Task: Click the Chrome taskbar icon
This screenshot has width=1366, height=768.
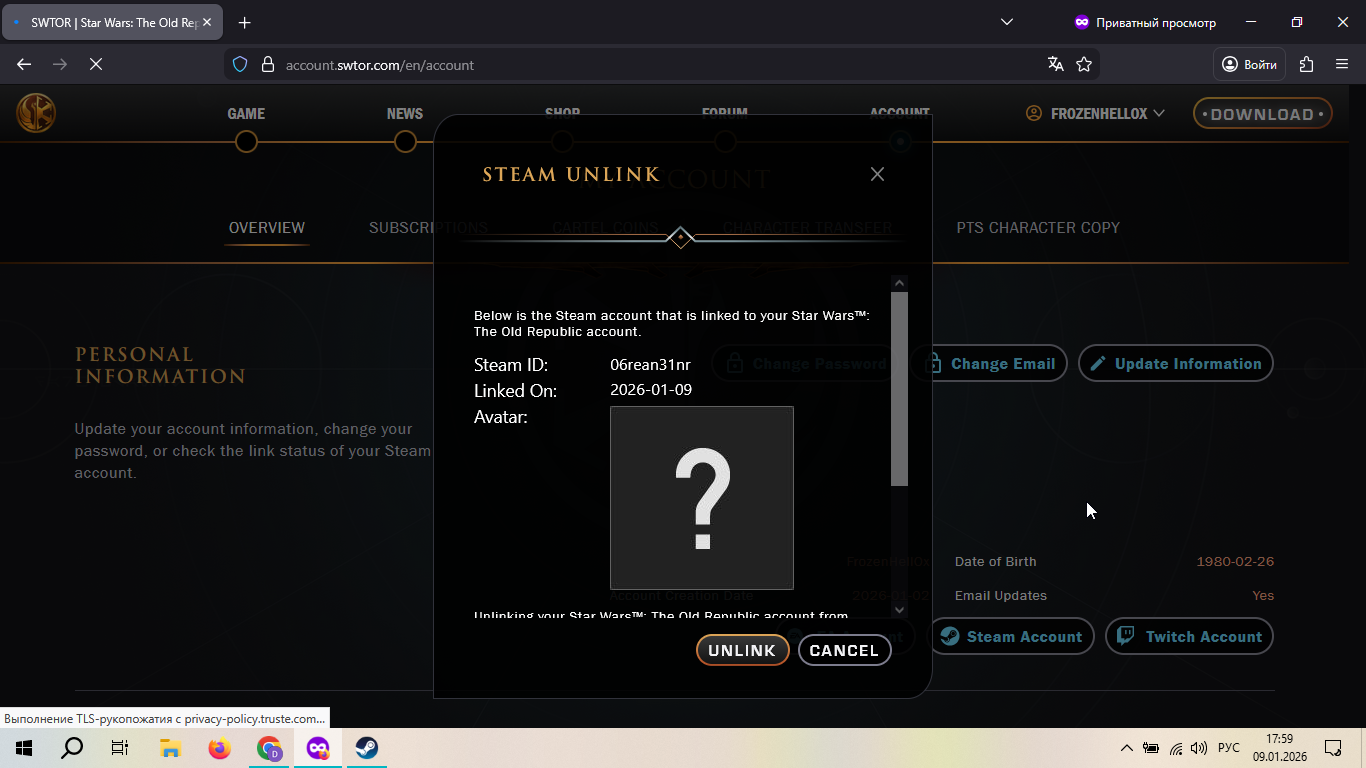Action: (269, 748)
